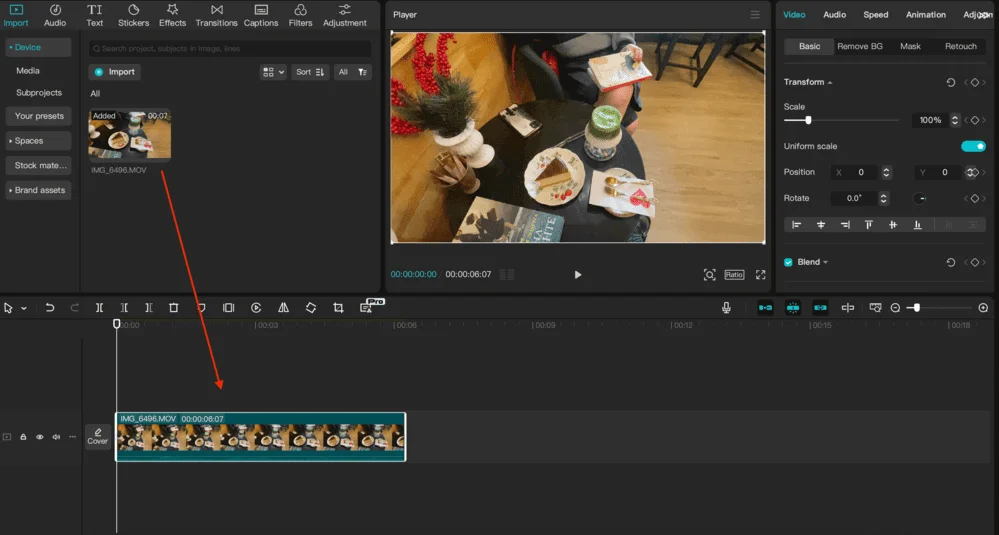Click the delete clip trash icon
Screen dimensions: 999x535
173,308
